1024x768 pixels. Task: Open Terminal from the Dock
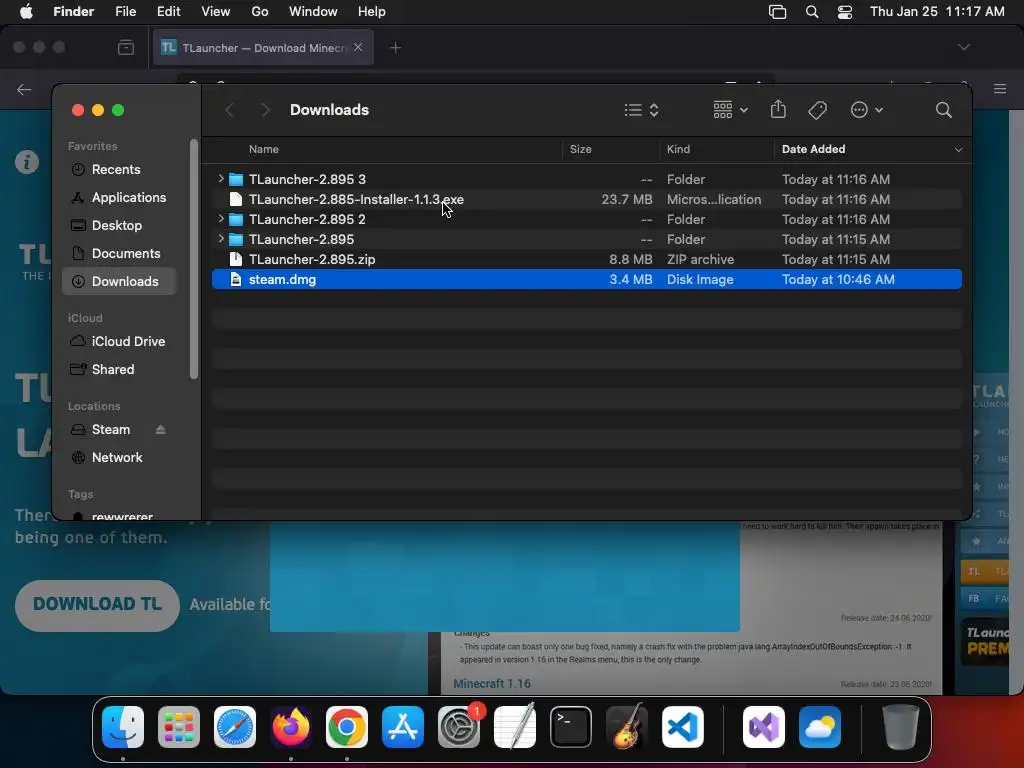(x=571, y=727)
